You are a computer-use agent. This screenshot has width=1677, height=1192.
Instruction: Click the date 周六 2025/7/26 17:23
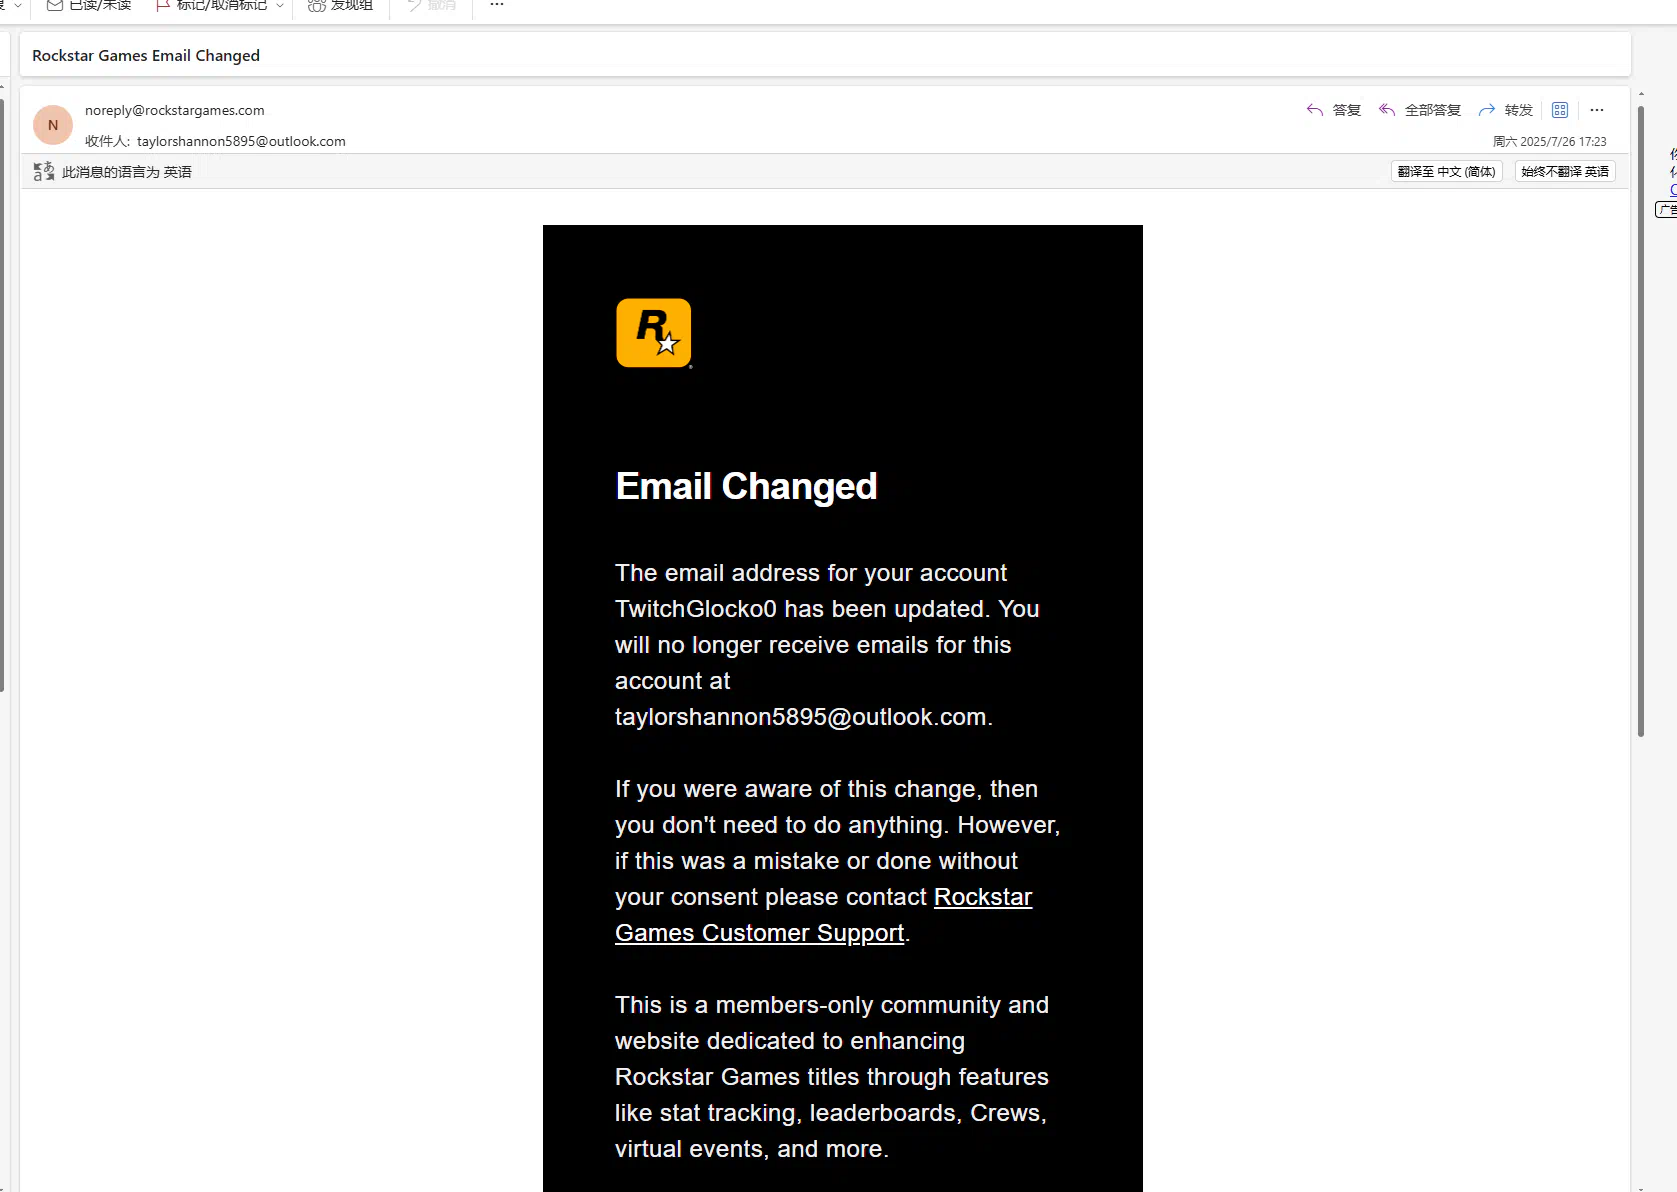(x=1550, y=142)
